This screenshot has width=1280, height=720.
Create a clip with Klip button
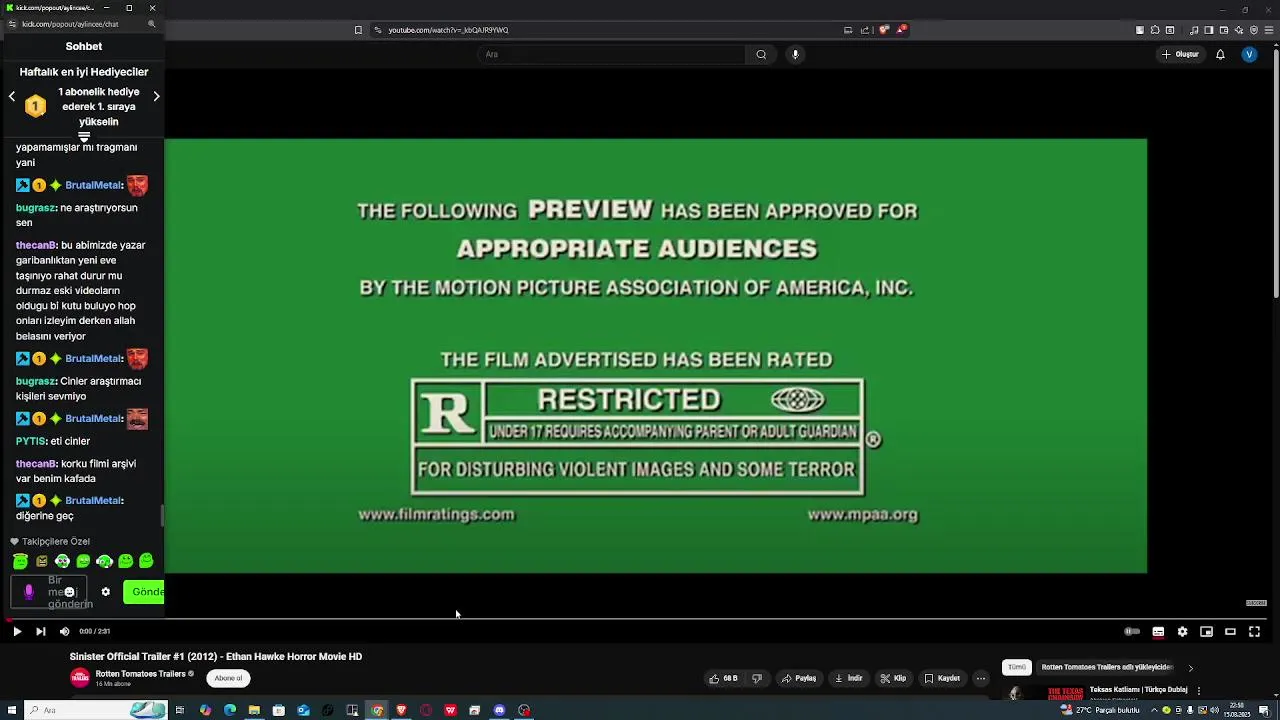coord(892,678)
